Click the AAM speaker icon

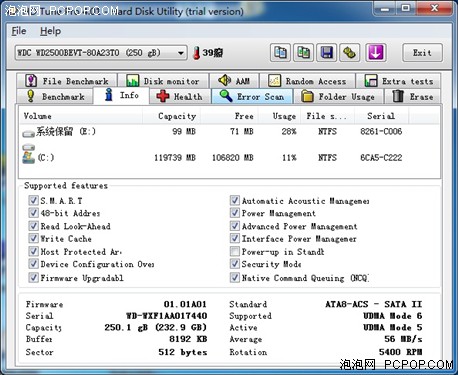pos(224,80)
